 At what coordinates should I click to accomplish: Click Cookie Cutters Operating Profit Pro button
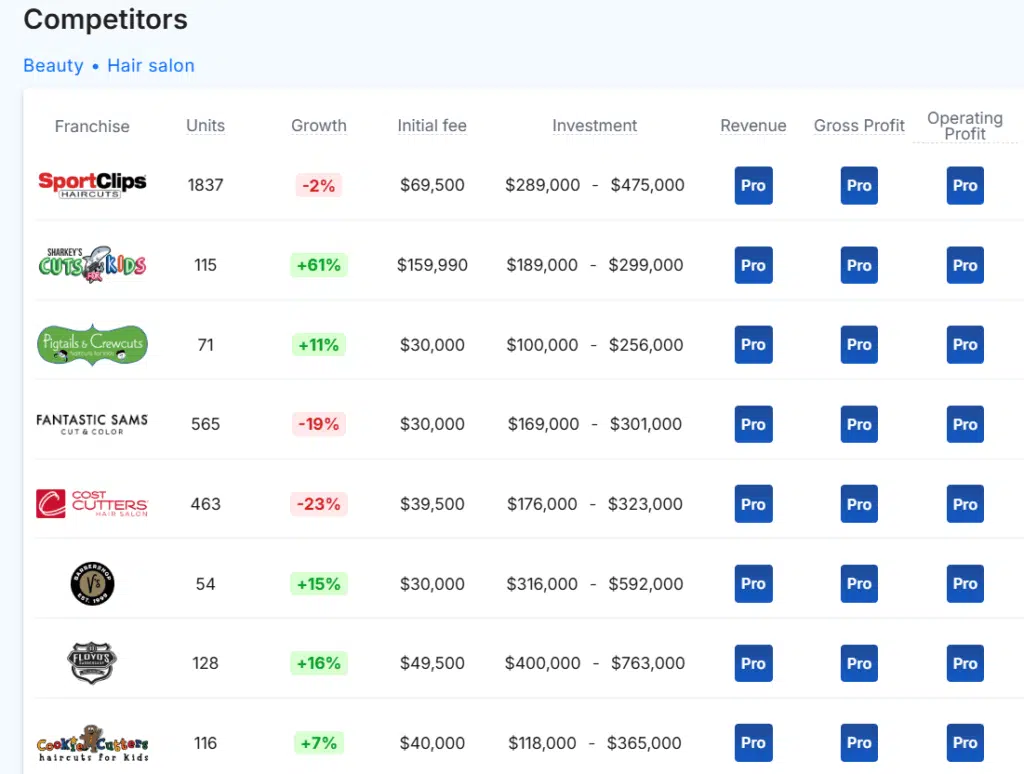coord(965,743)
